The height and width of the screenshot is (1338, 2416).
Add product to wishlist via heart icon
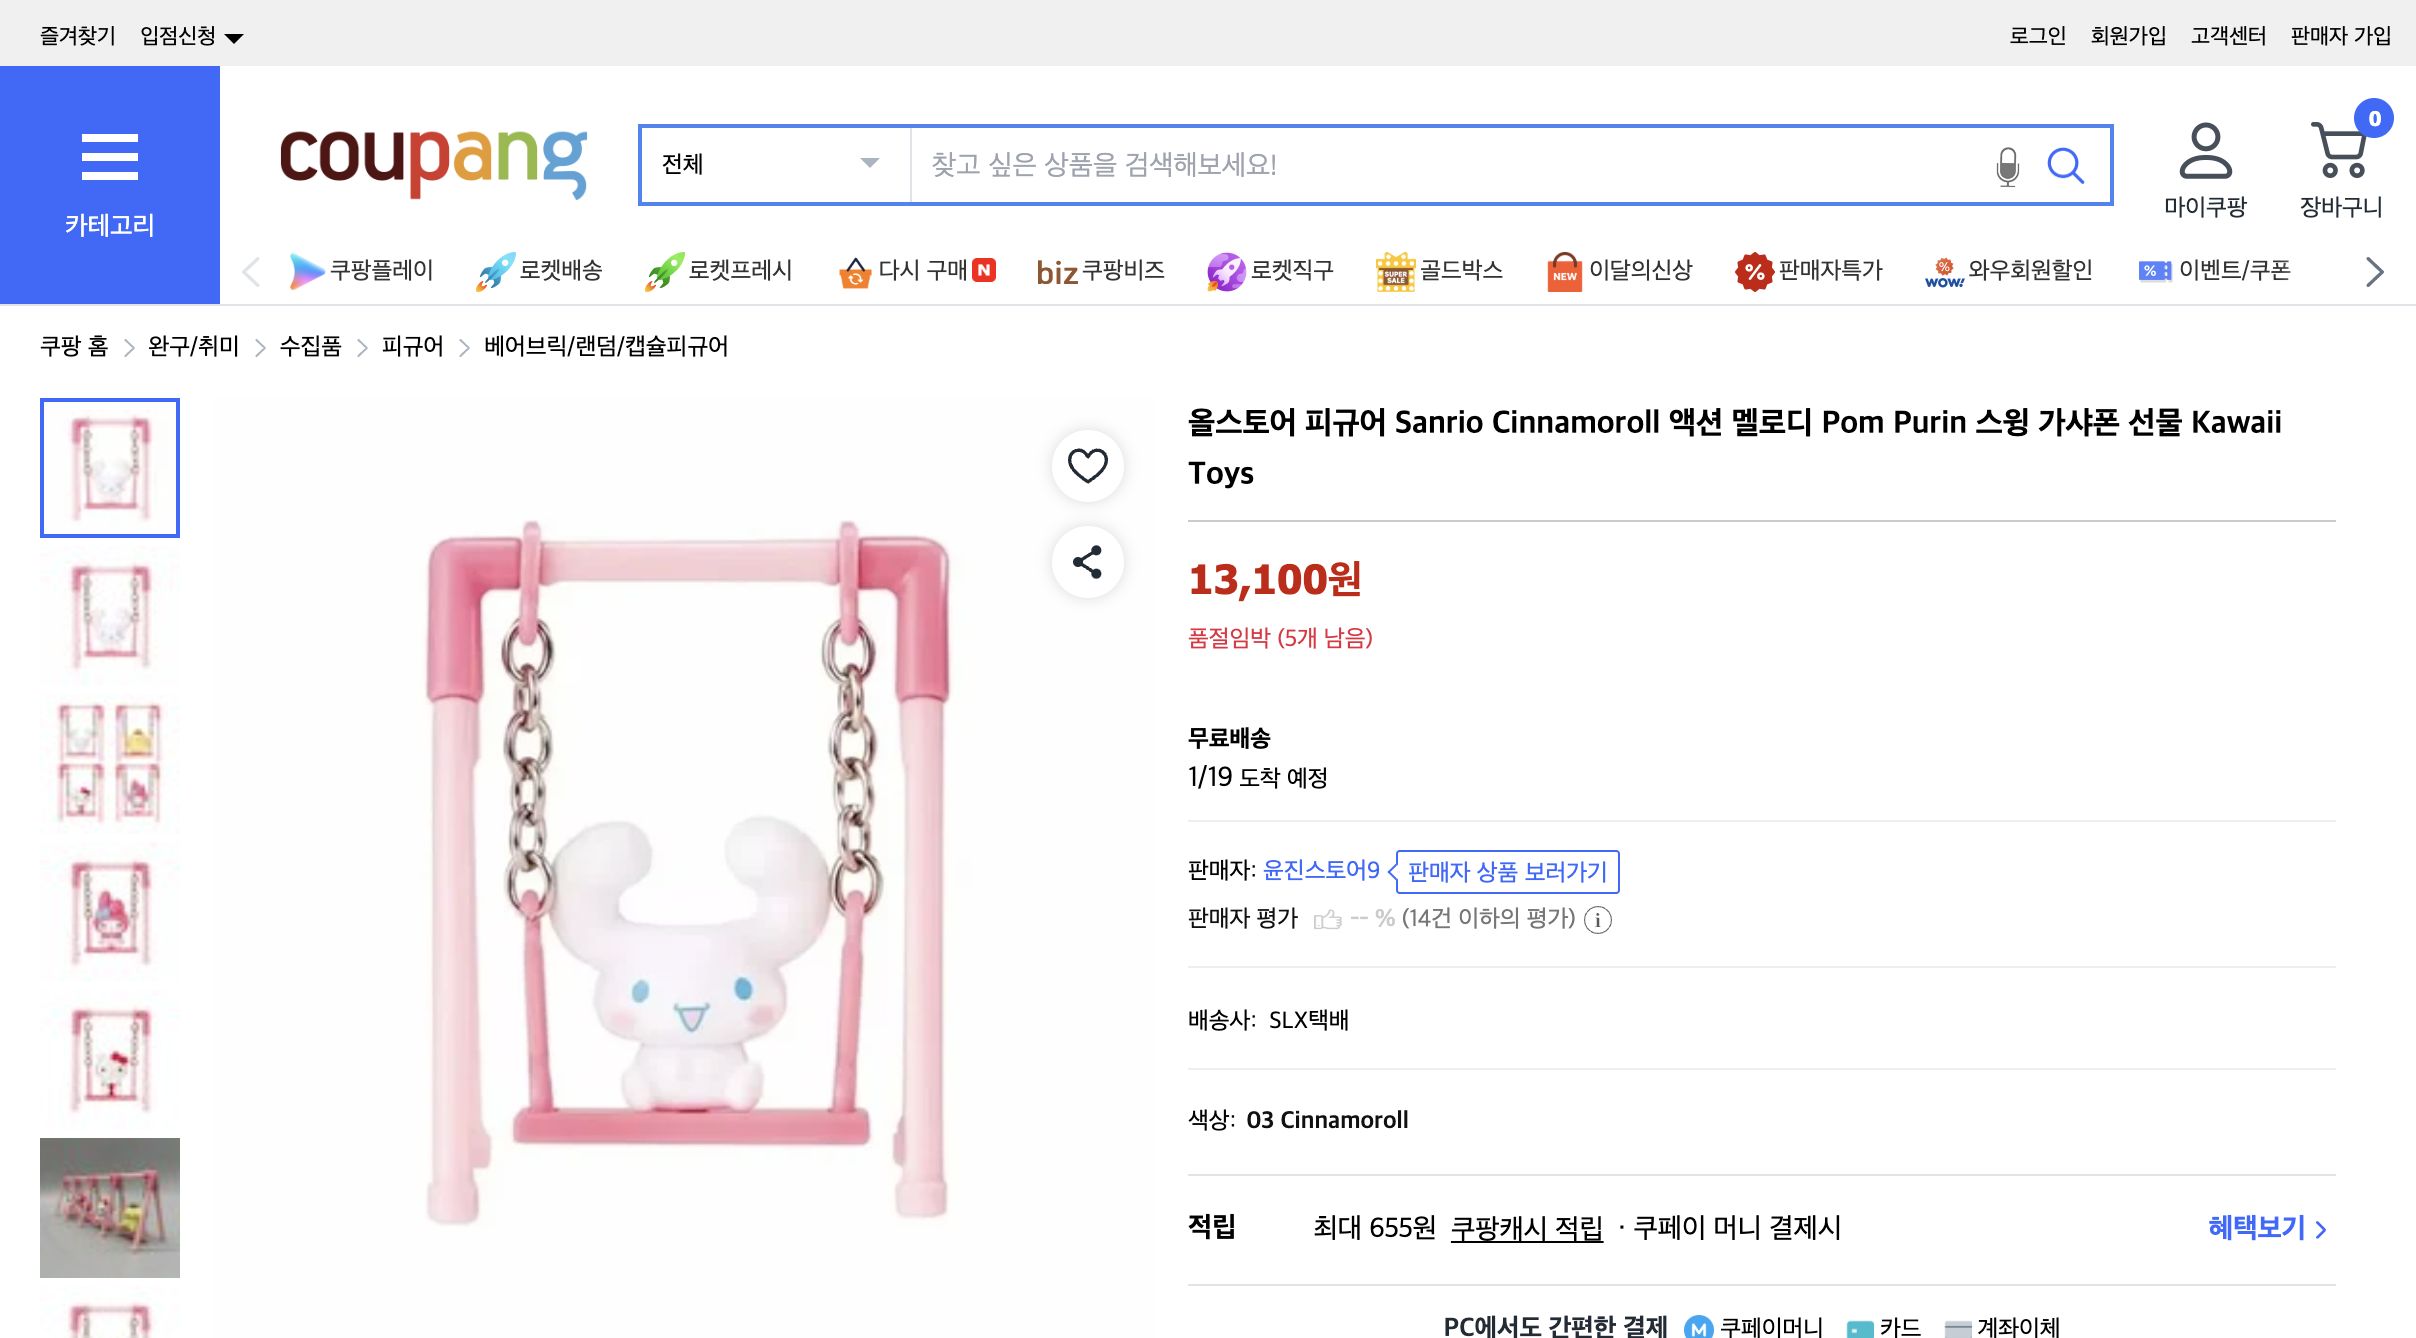[x=1087, y=465]
